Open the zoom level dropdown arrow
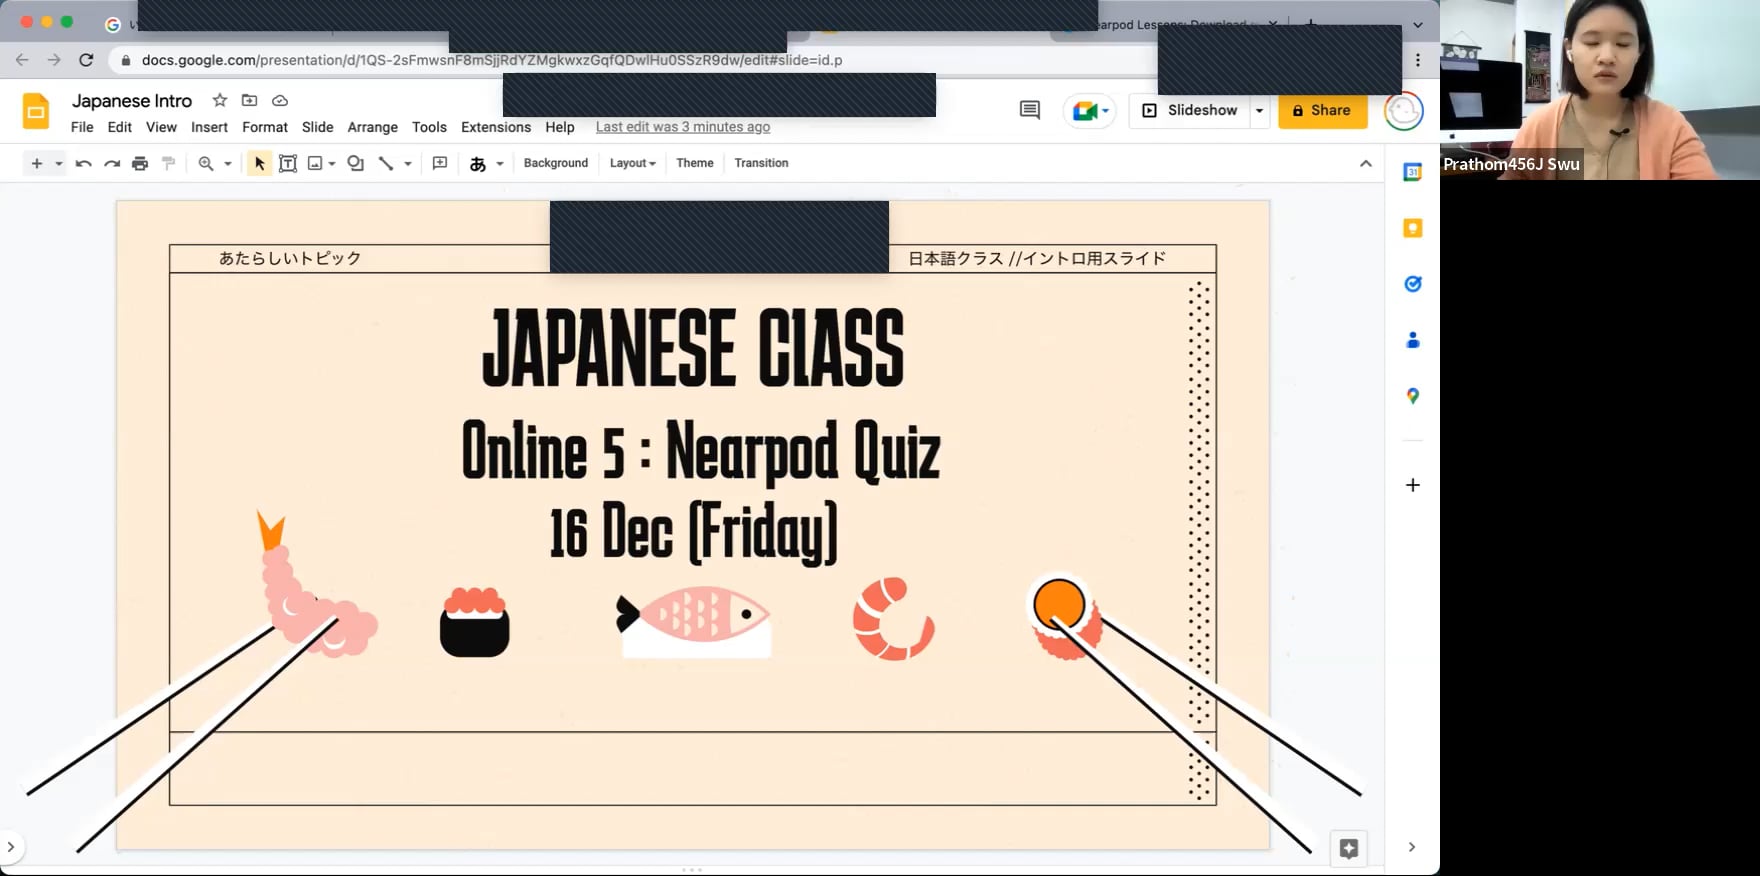 [x=228, y=163]
